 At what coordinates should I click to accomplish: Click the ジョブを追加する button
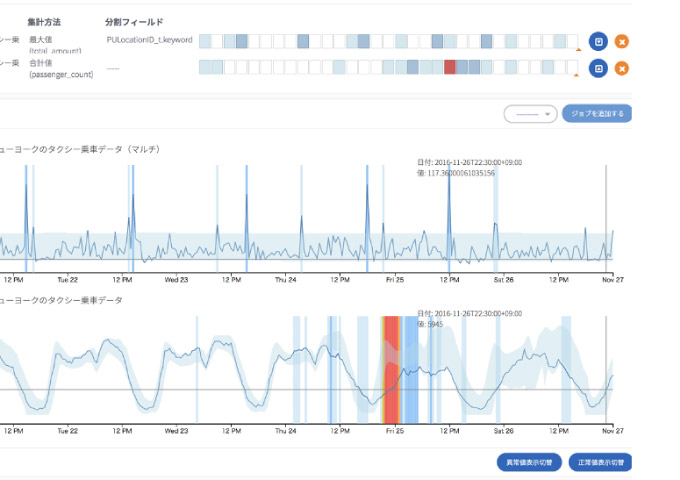tap(597, 114)
